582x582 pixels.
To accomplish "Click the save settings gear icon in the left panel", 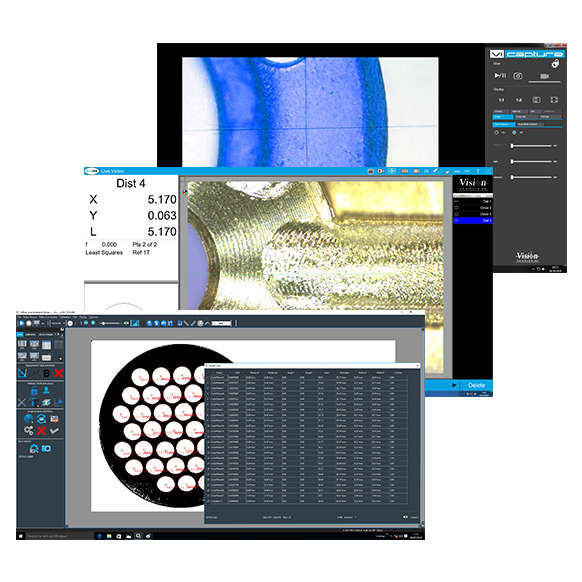I will [x=34, y=448].
